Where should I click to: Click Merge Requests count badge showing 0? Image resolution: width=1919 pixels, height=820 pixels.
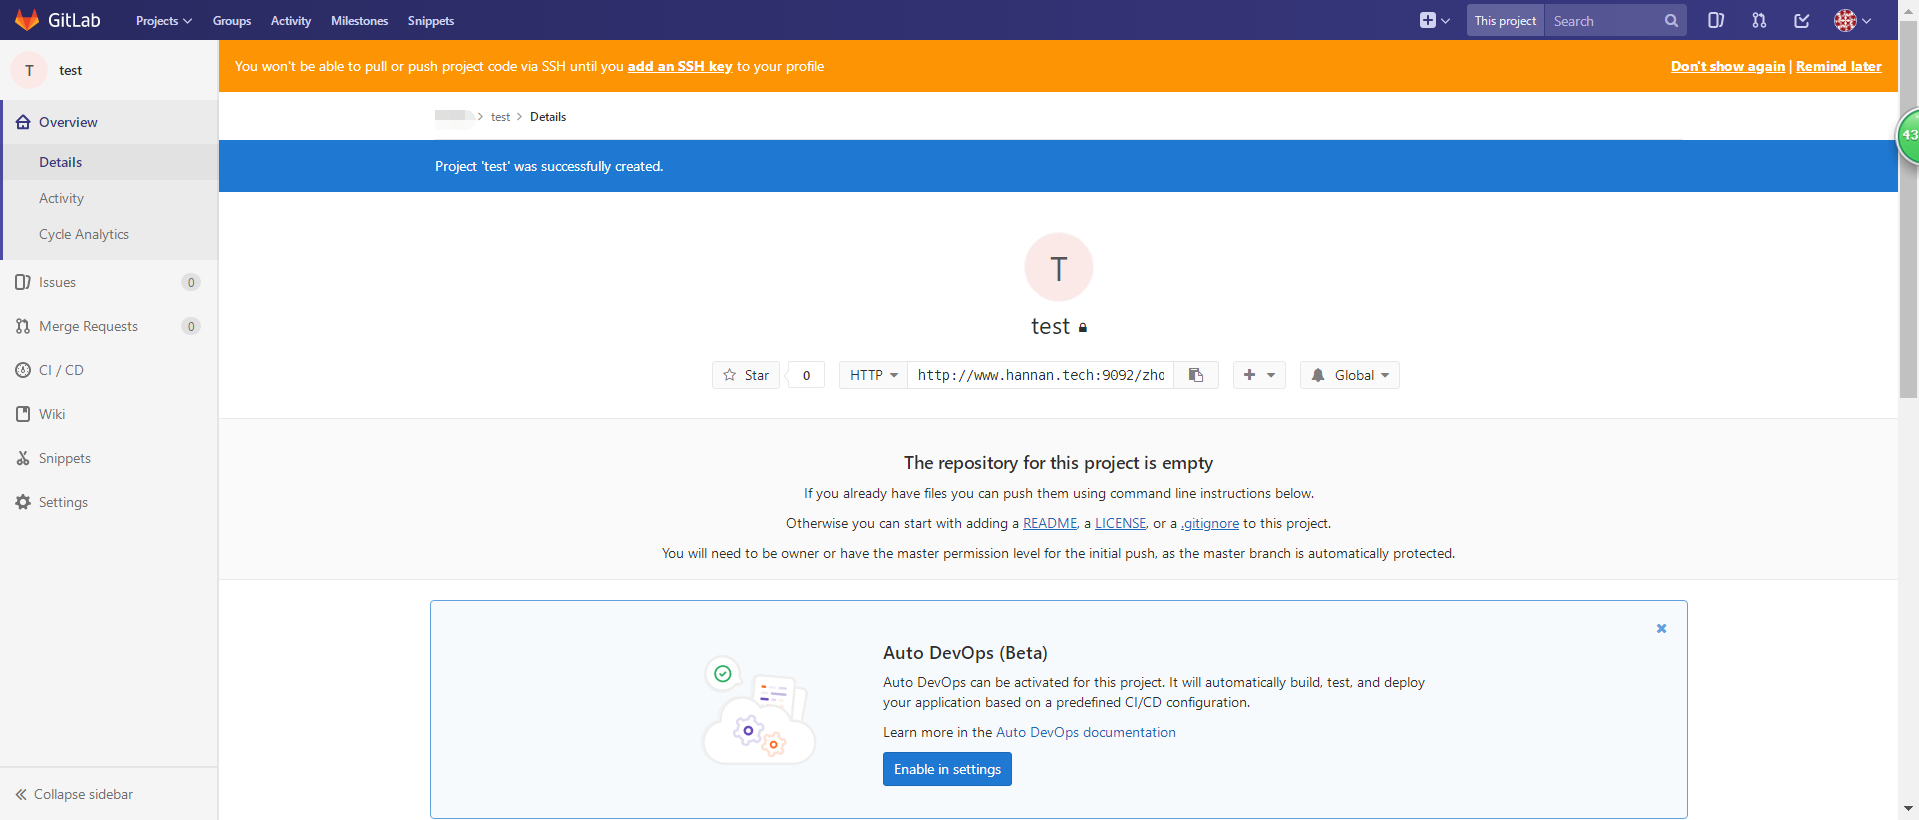click(191, 326)
